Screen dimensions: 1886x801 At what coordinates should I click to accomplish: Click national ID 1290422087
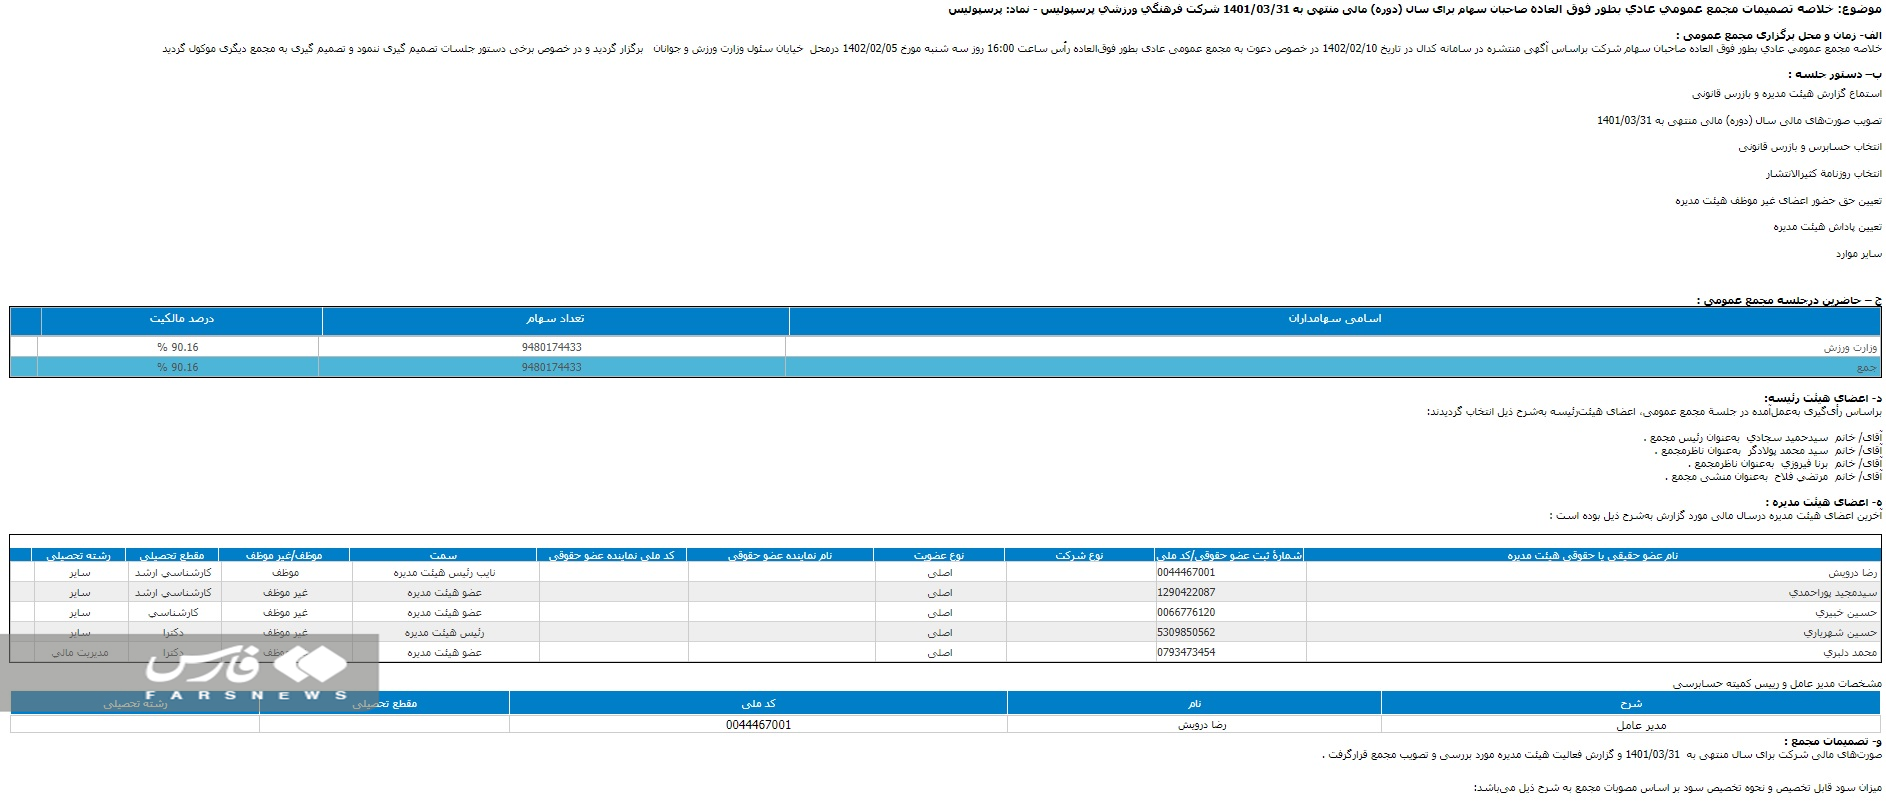[x=1186, y=593]
